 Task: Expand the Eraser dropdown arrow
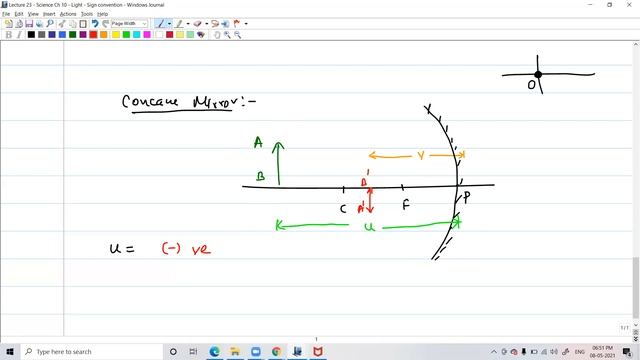[x=207, y=24]
